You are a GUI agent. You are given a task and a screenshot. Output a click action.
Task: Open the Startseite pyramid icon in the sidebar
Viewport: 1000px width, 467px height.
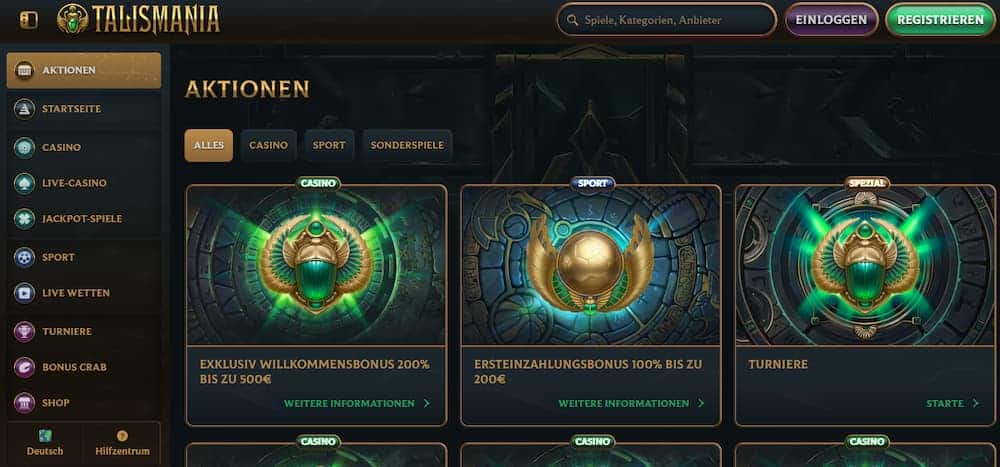tap(24, 109)
